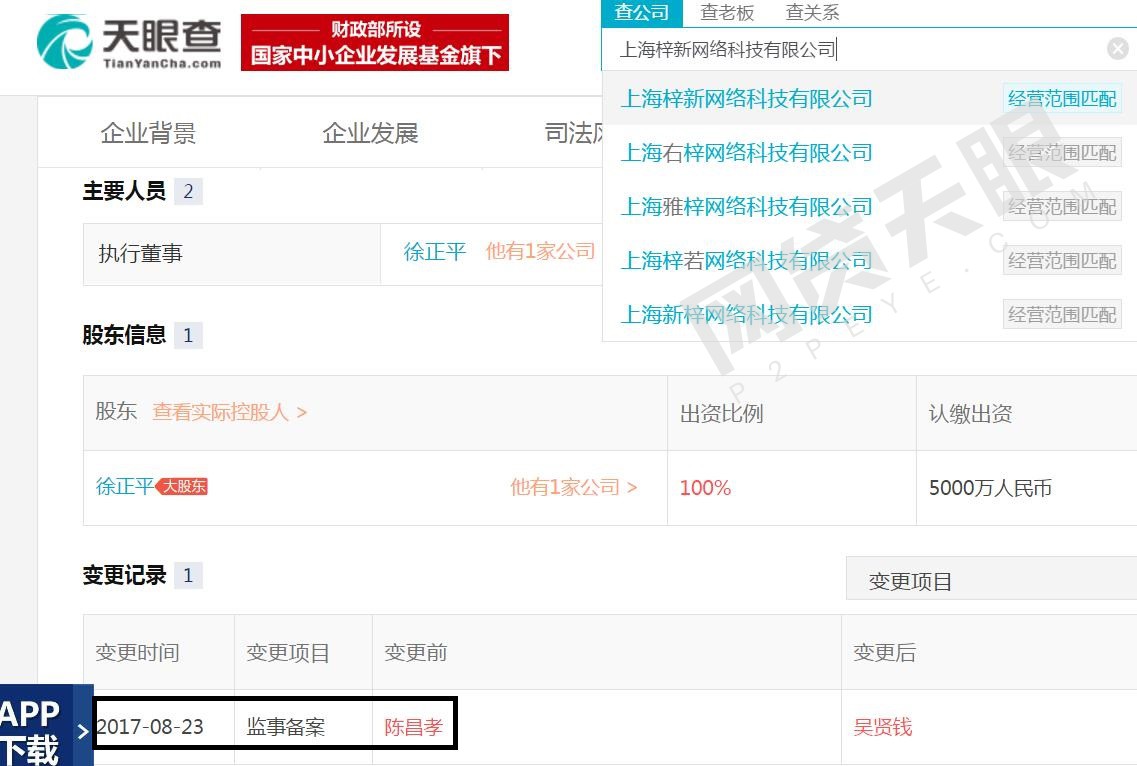Click 经营范围匹配 tag beside 上海新梓
This screenshot has width=1137, height=766.
(x=1062, y=315)
